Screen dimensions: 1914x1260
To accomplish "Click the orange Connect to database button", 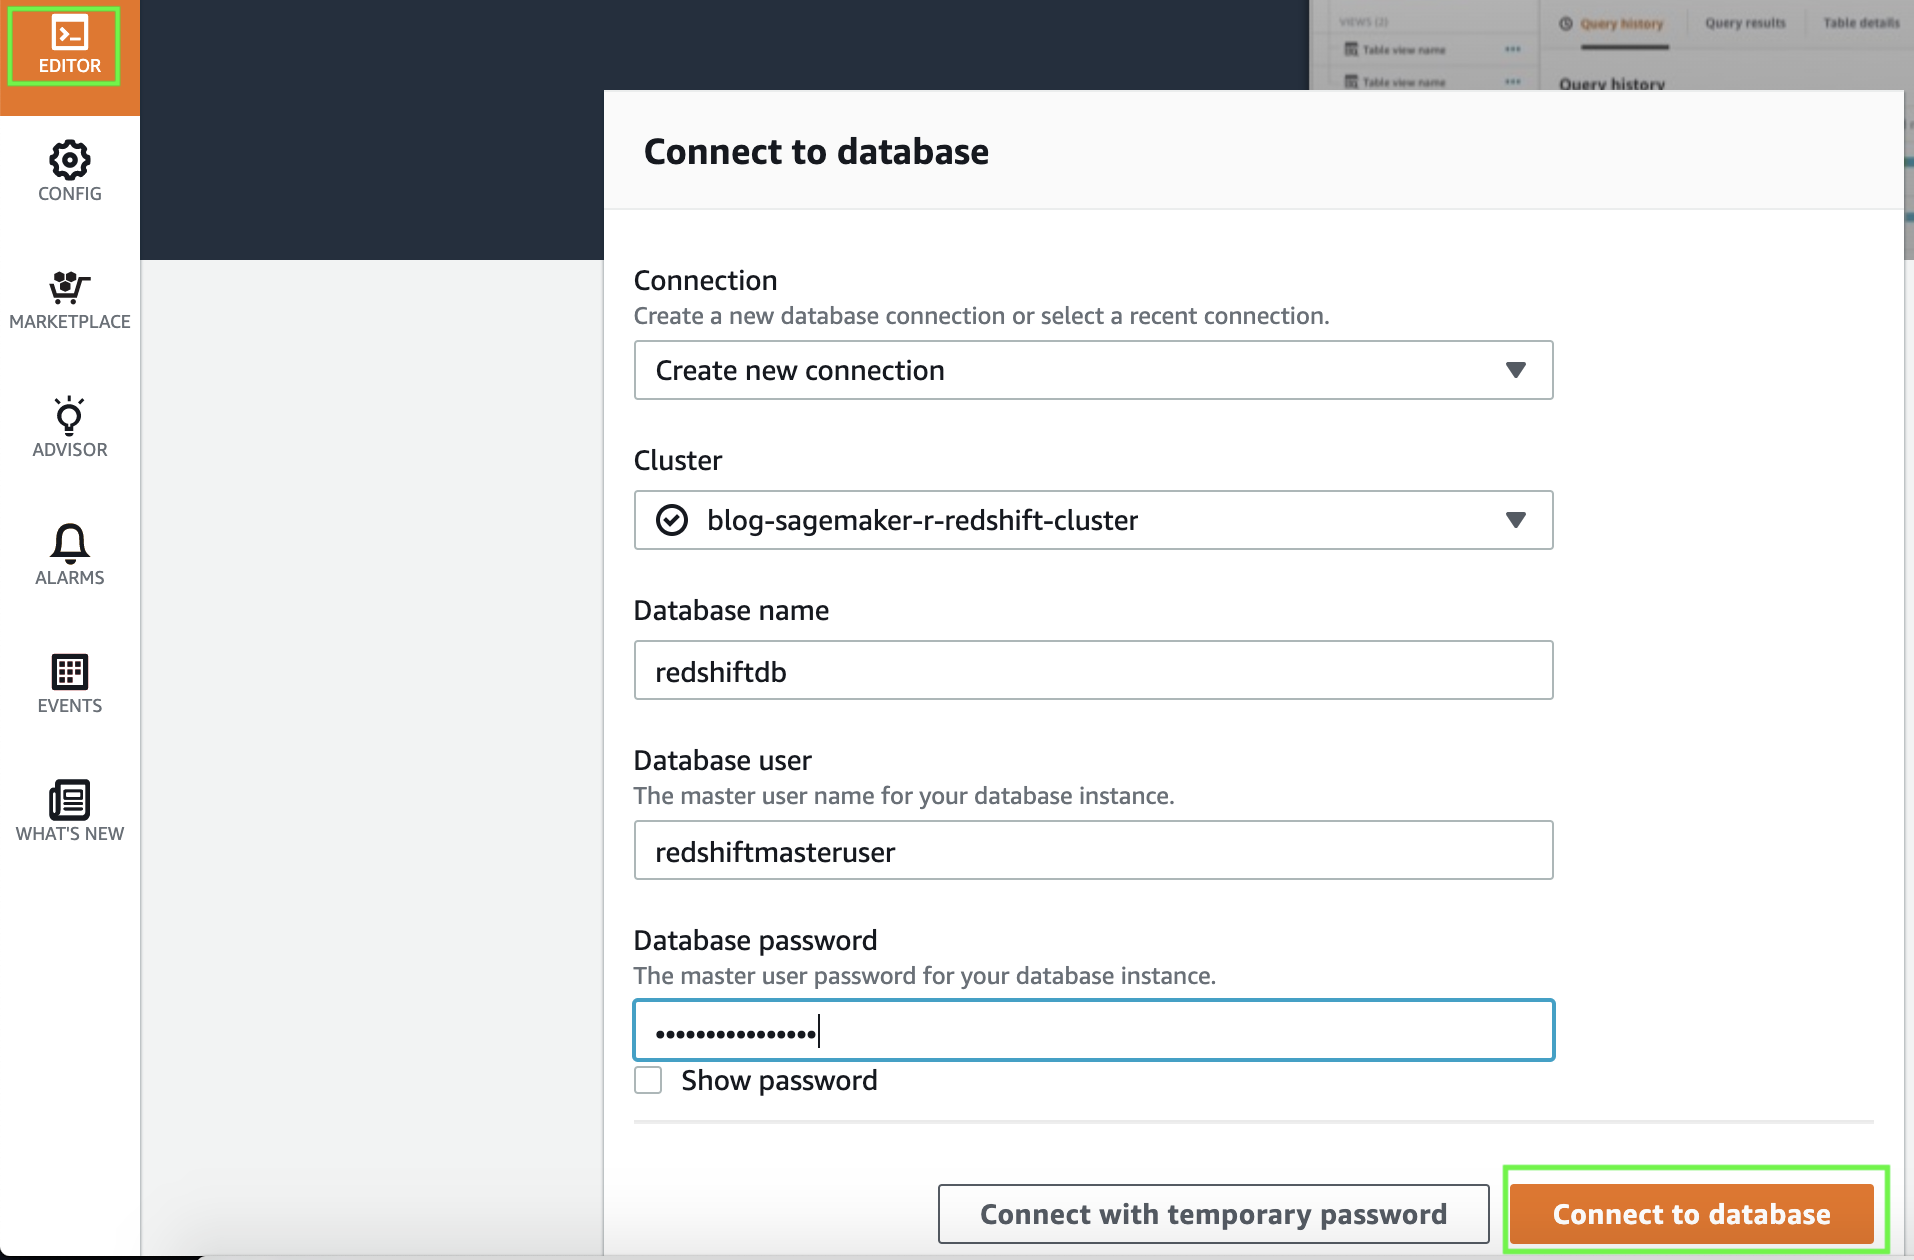I will (1691, 1214).
